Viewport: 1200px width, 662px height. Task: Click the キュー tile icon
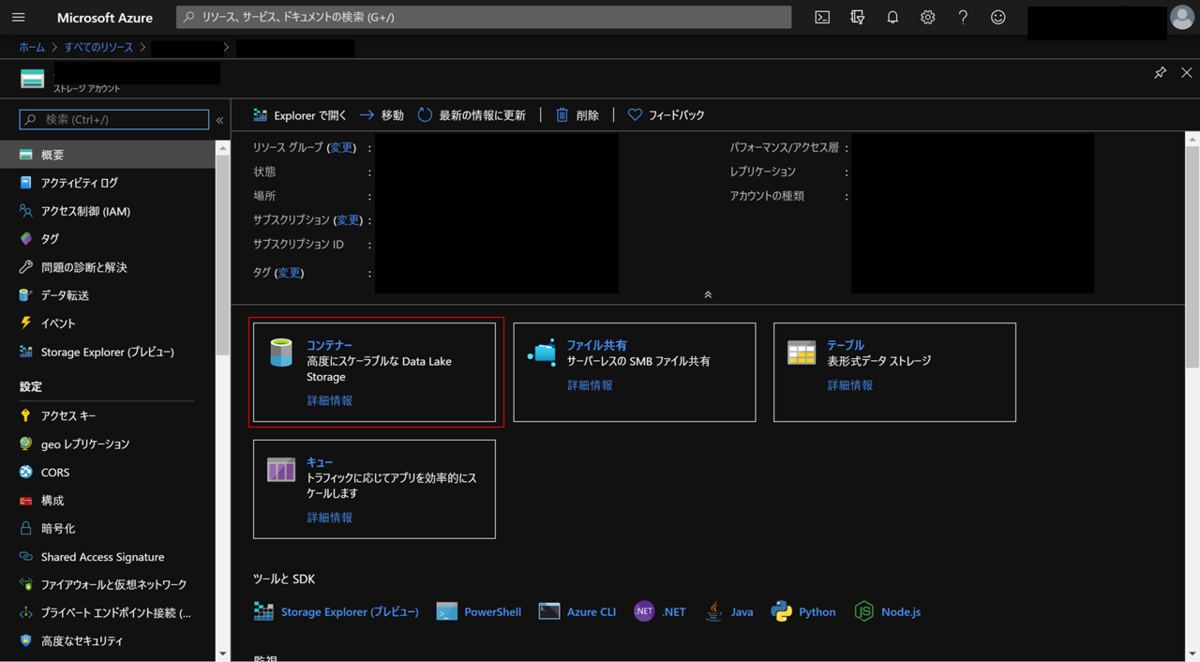281,469
